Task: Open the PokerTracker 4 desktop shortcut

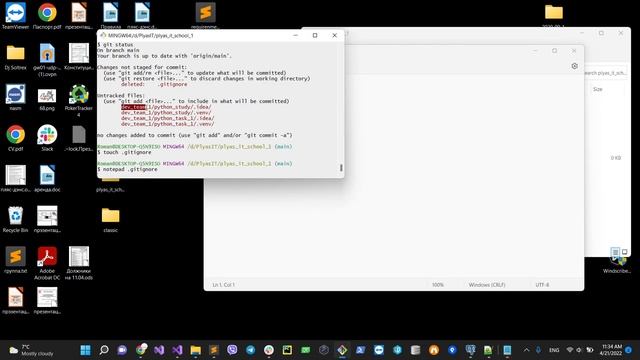Action: (x=79, y=100)
